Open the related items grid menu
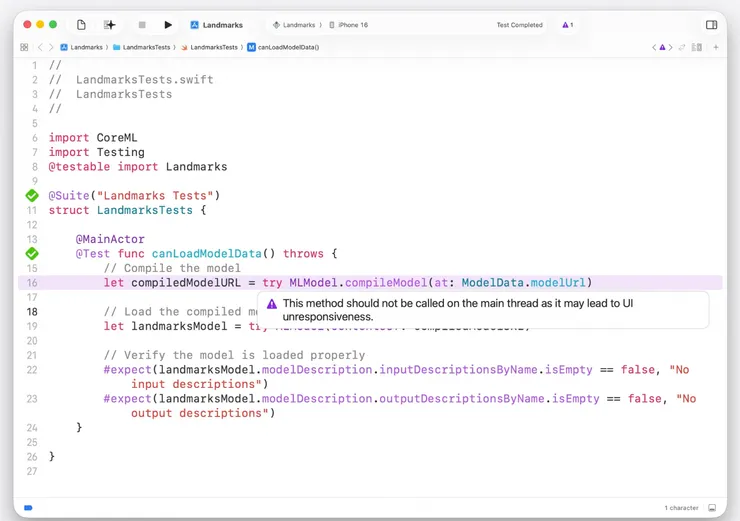The image size is (740, 521). pyautogui.click(x=24, y=47)
